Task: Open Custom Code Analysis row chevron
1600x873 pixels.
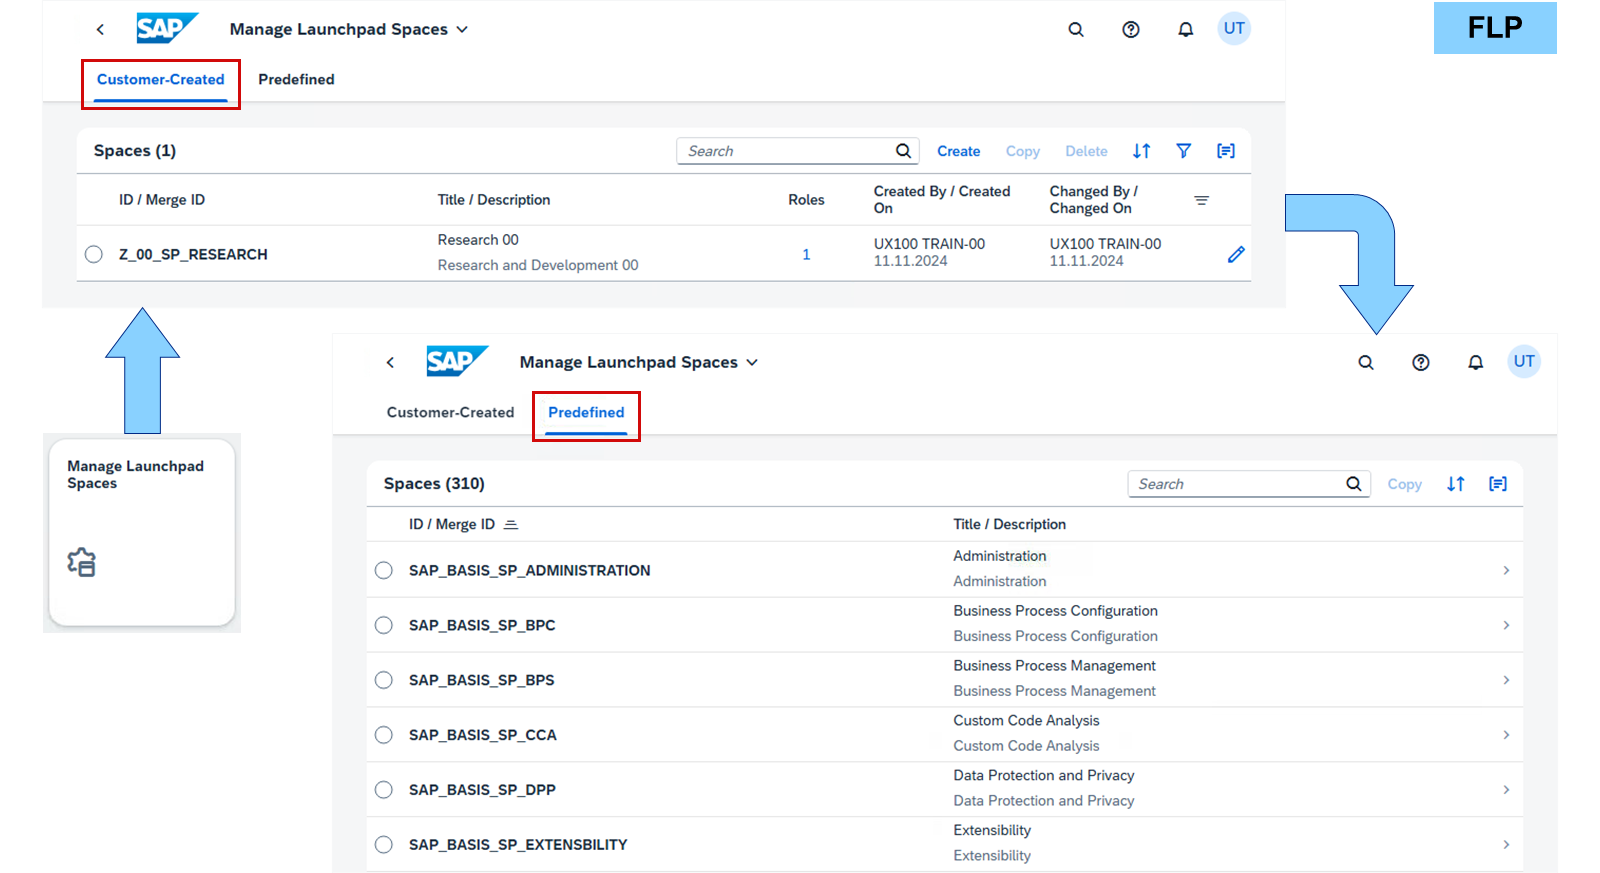Action: click(x=1506, y=735)
